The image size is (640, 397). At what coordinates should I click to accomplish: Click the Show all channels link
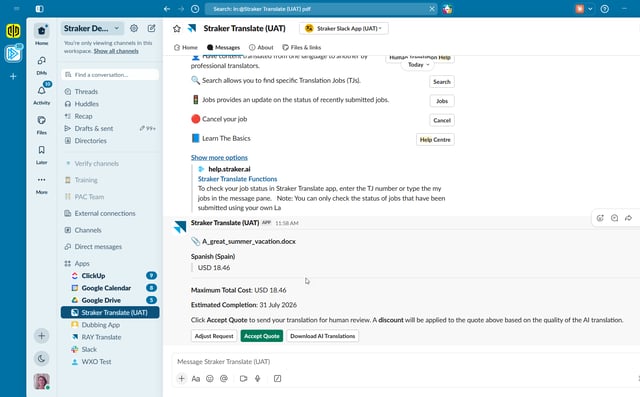(x=116, y=51)
